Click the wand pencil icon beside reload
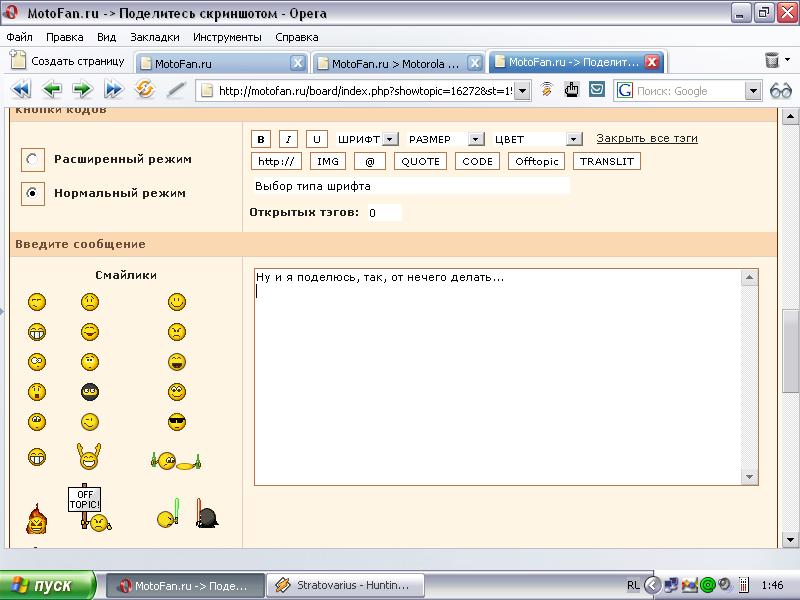800x600 pixels. [176, 90]
